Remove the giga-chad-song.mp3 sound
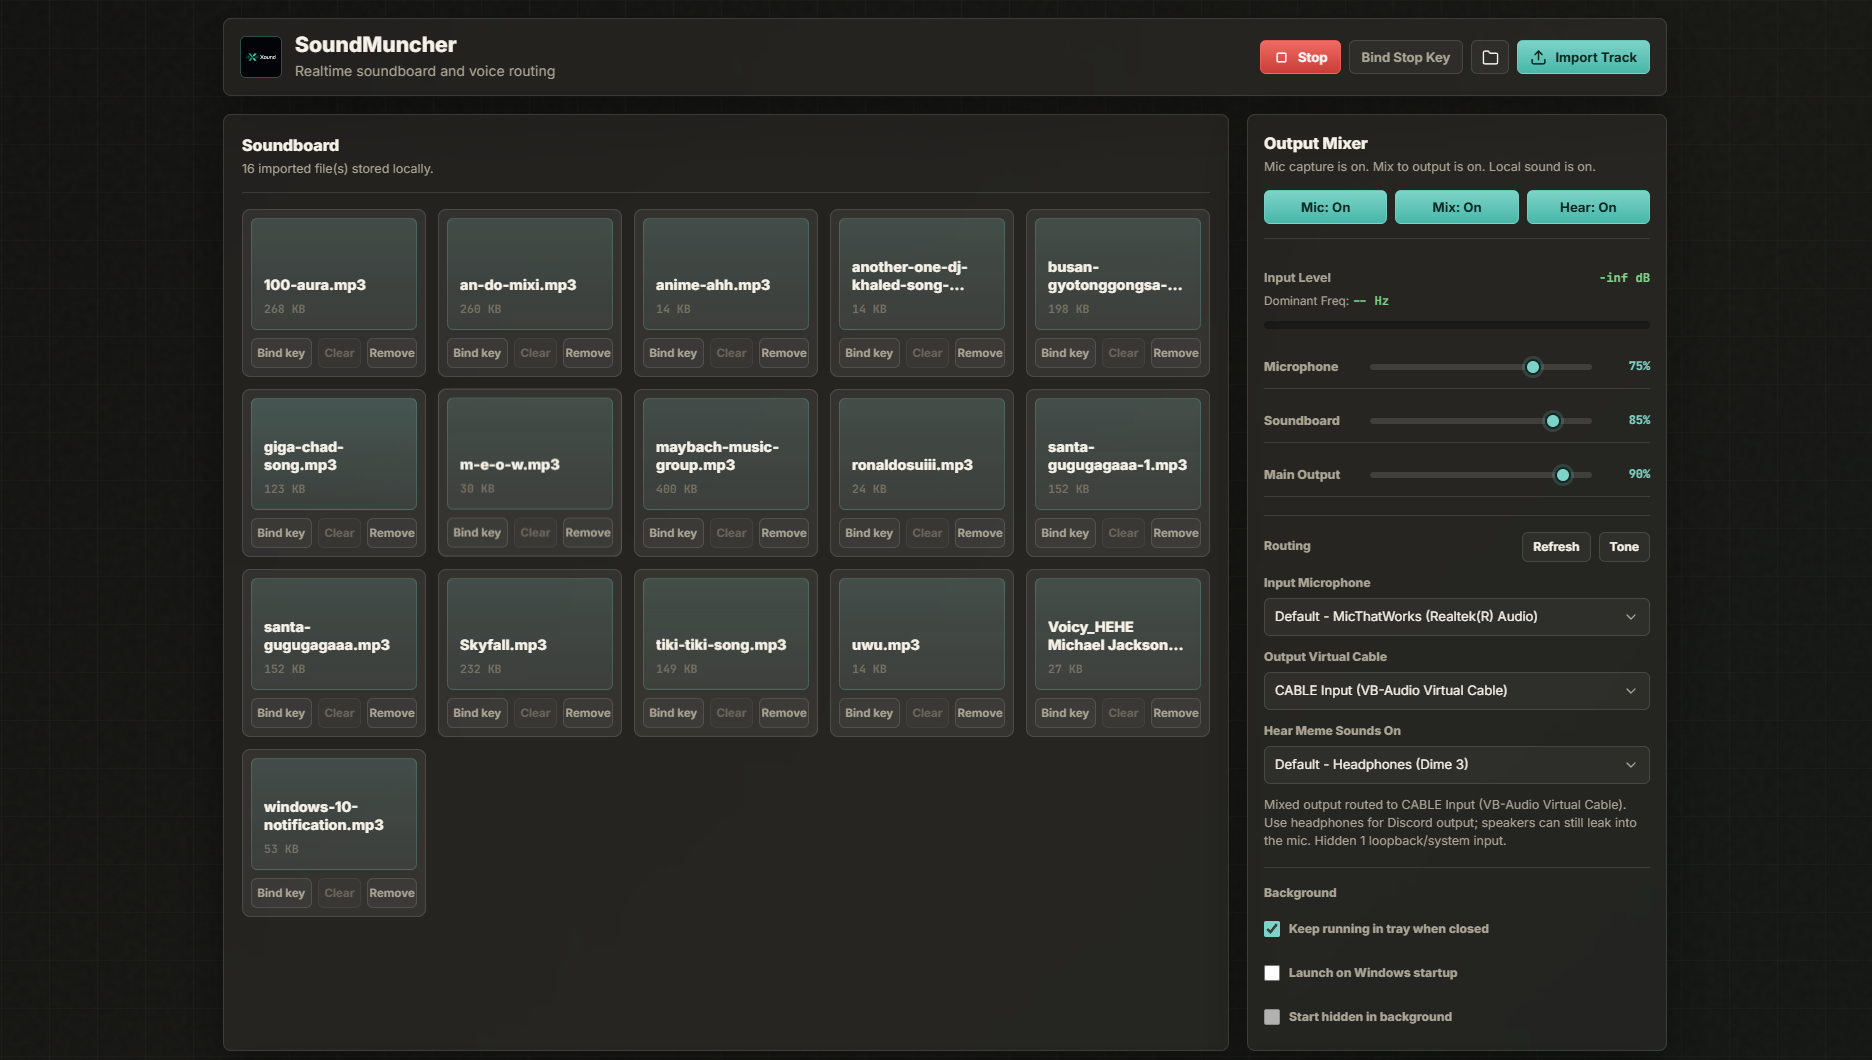The image size is (1872, 1060). click(x=392, y=533)
